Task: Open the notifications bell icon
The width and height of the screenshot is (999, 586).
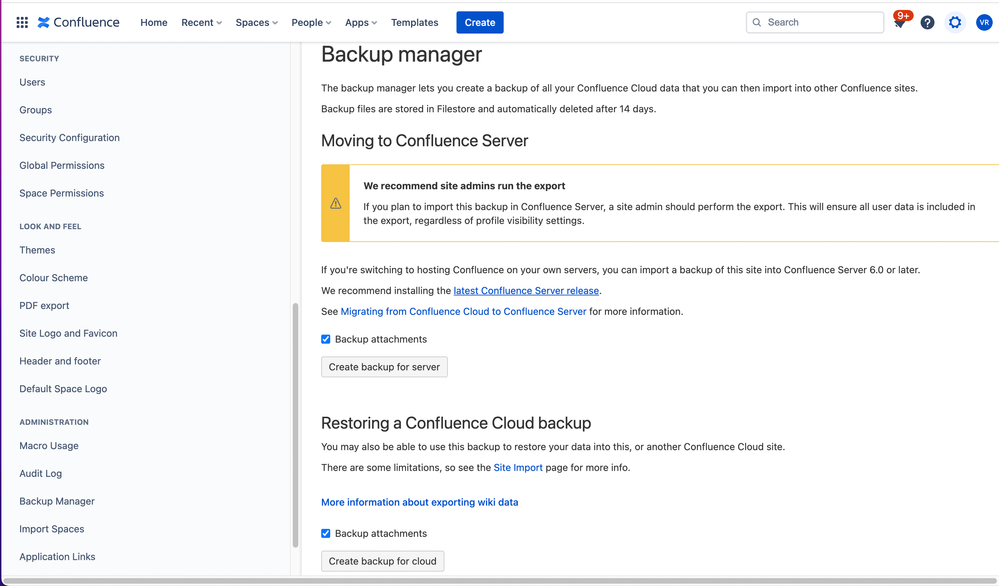Action: 899,23
